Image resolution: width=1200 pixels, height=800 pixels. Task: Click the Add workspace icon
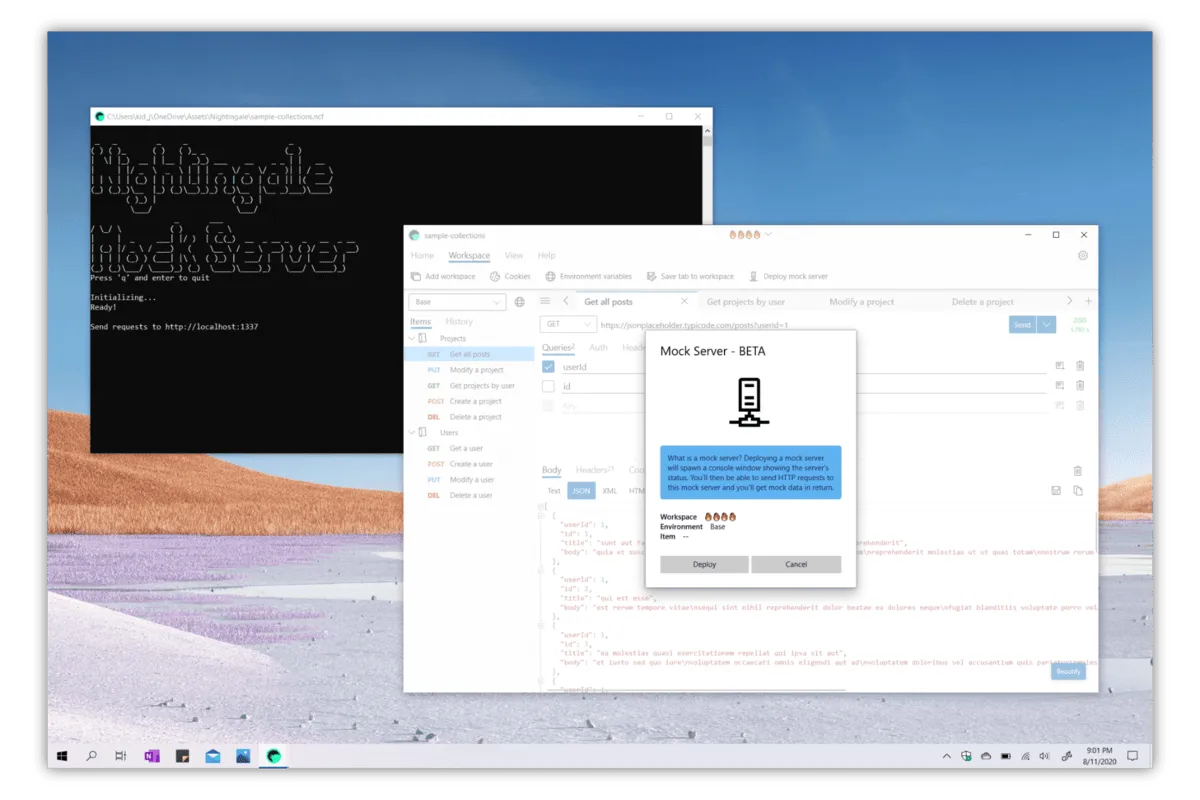point(416,276)
